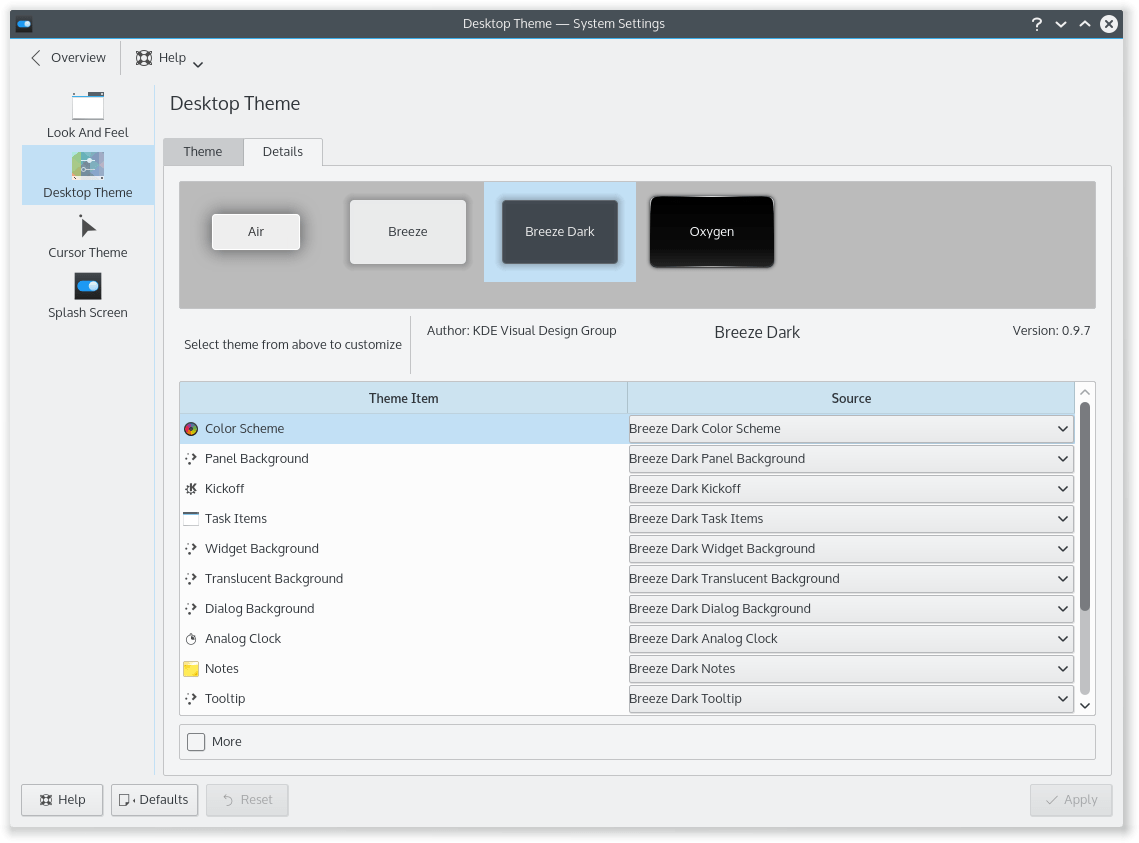
Task: Click the title bar question mark help icon
Action: coord(1037,24)
